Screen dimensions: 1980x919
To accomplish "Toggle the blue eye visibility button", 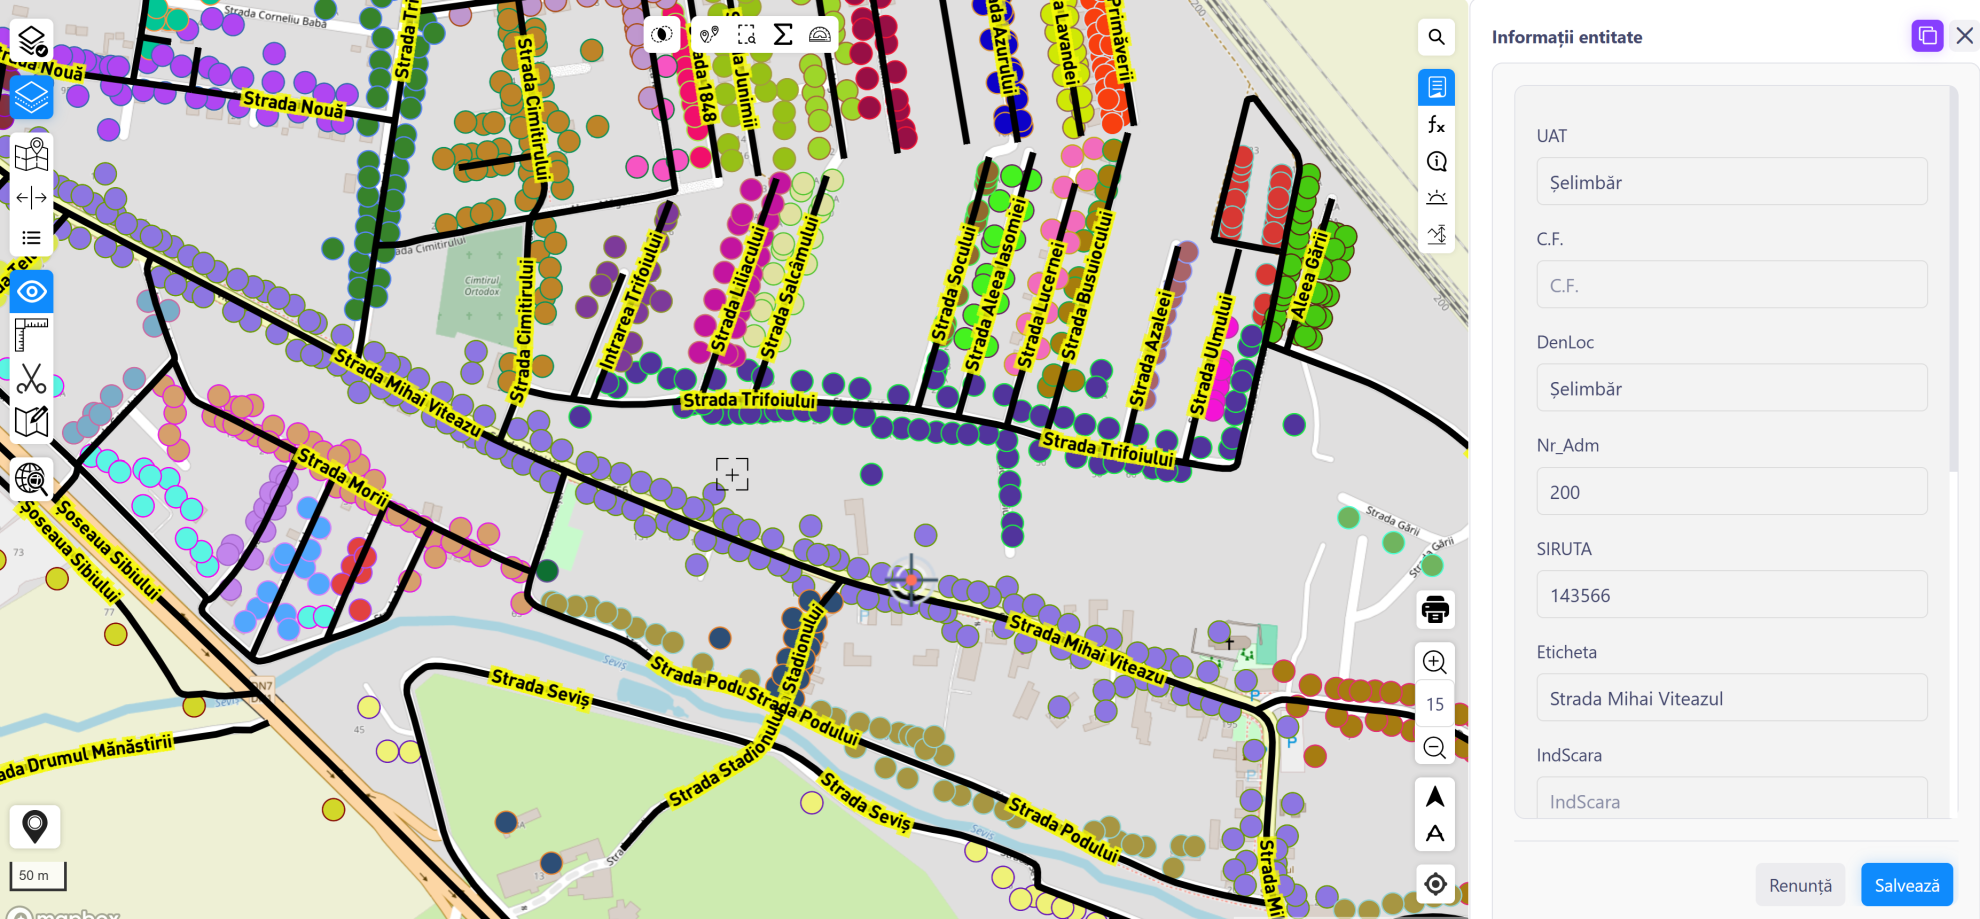I will coord(31,292).
